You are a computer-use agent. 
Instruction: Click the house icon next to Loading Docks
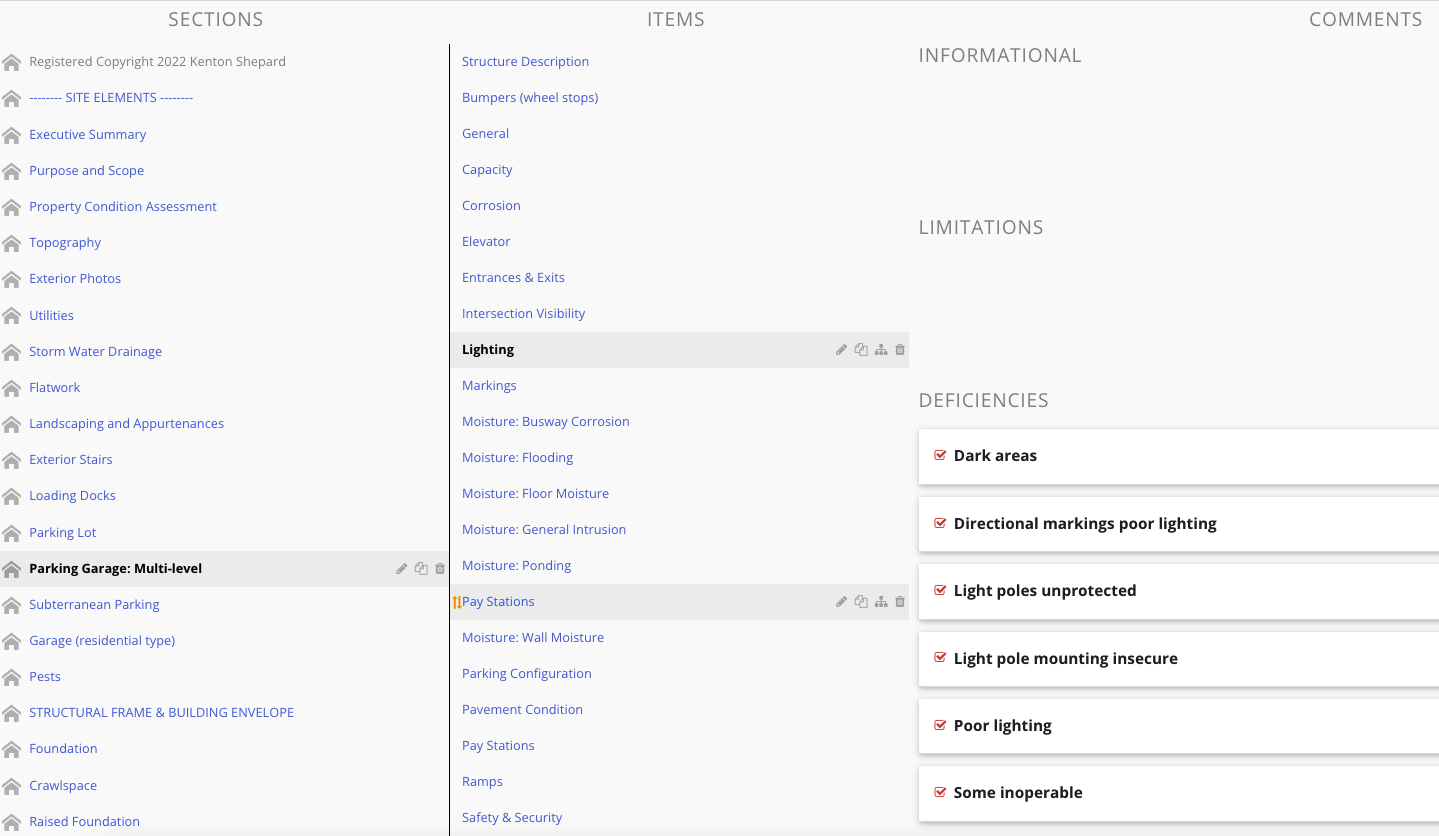[x=12, y=496]
